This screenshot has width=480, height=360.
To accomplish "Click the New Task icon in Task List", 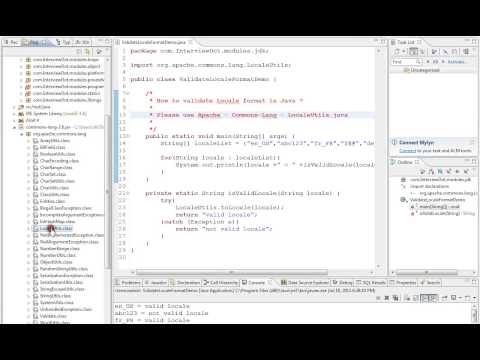I will 397,52.
